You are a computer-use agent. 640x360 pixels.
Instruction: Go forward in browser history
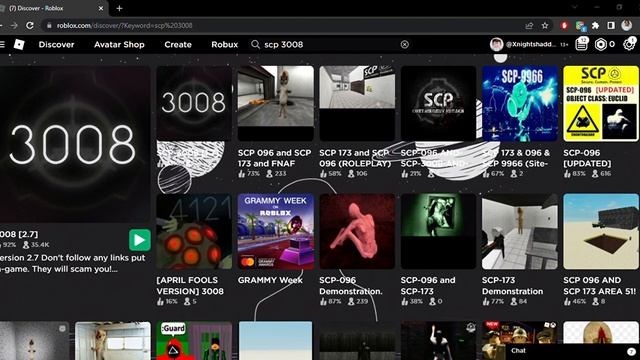click(14, 25)
